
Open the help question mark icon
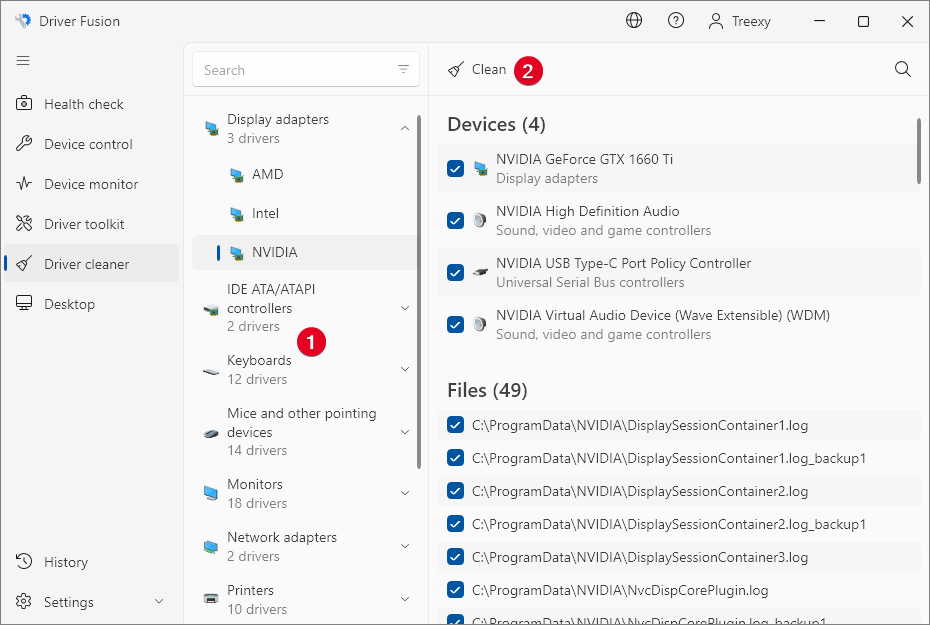click(x=676, y=21)
